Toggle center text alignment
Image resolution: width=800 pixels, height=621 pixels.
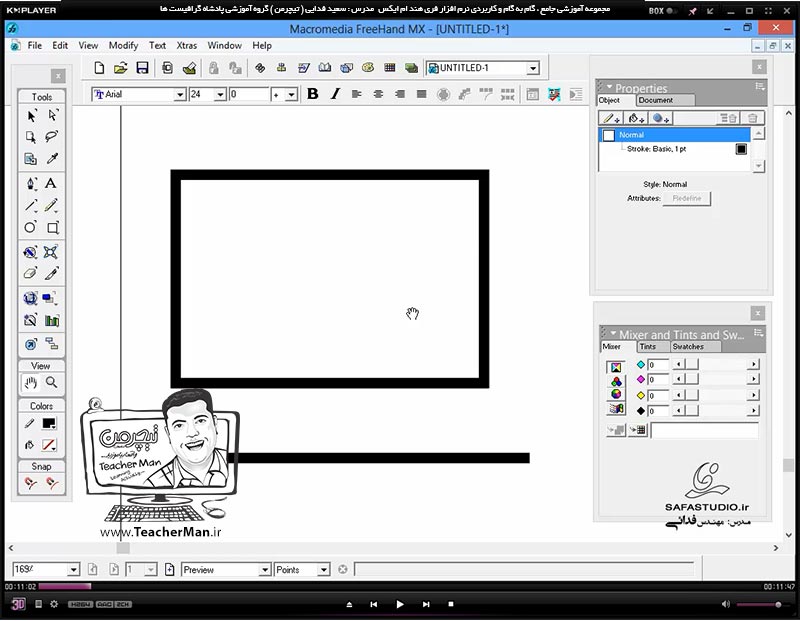378,94
